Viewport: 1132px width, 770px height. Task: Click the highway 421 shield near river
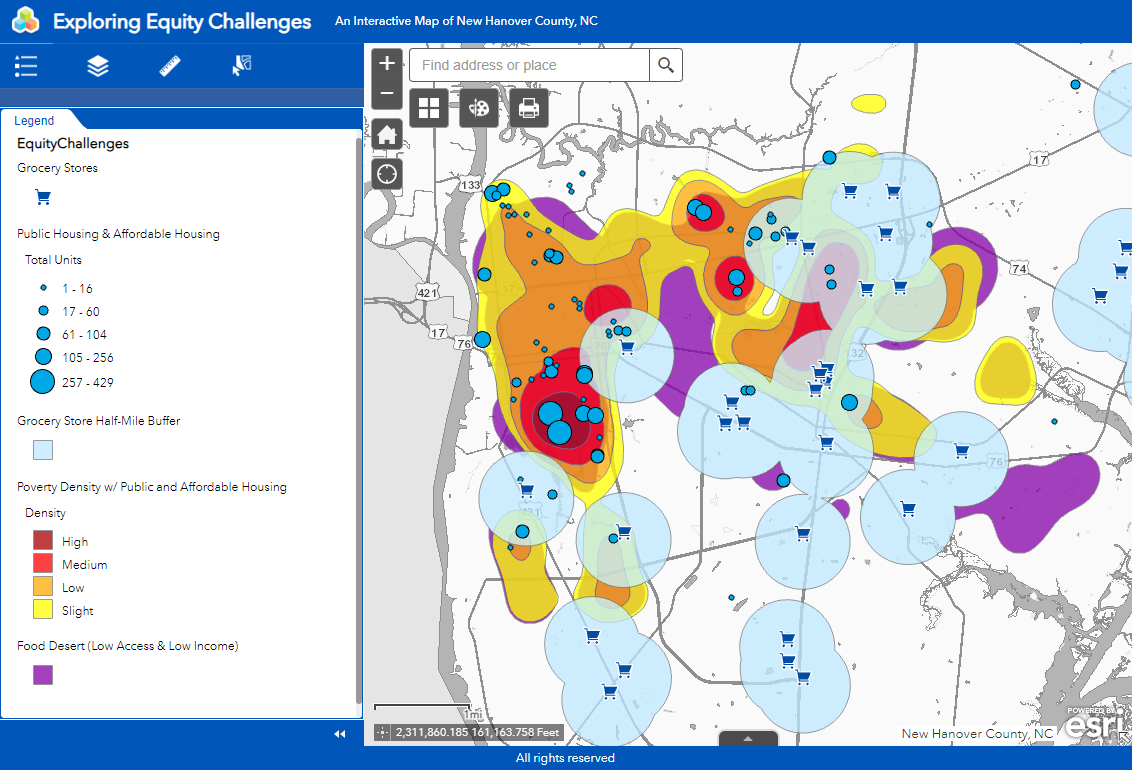point(427,293)
